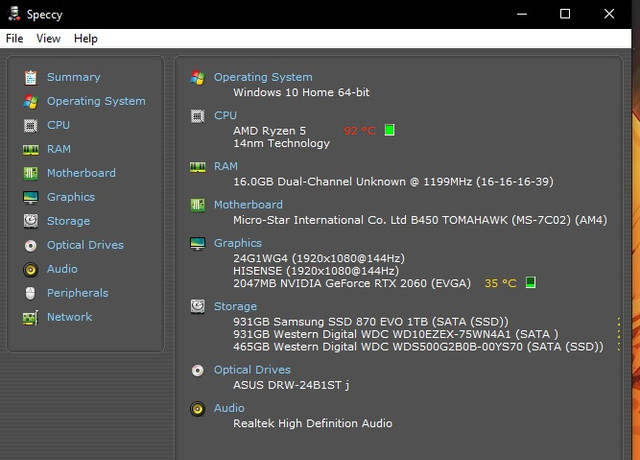Click the CPU chip icon in the sidebar
640x460 pixels.
coord(31,126)
